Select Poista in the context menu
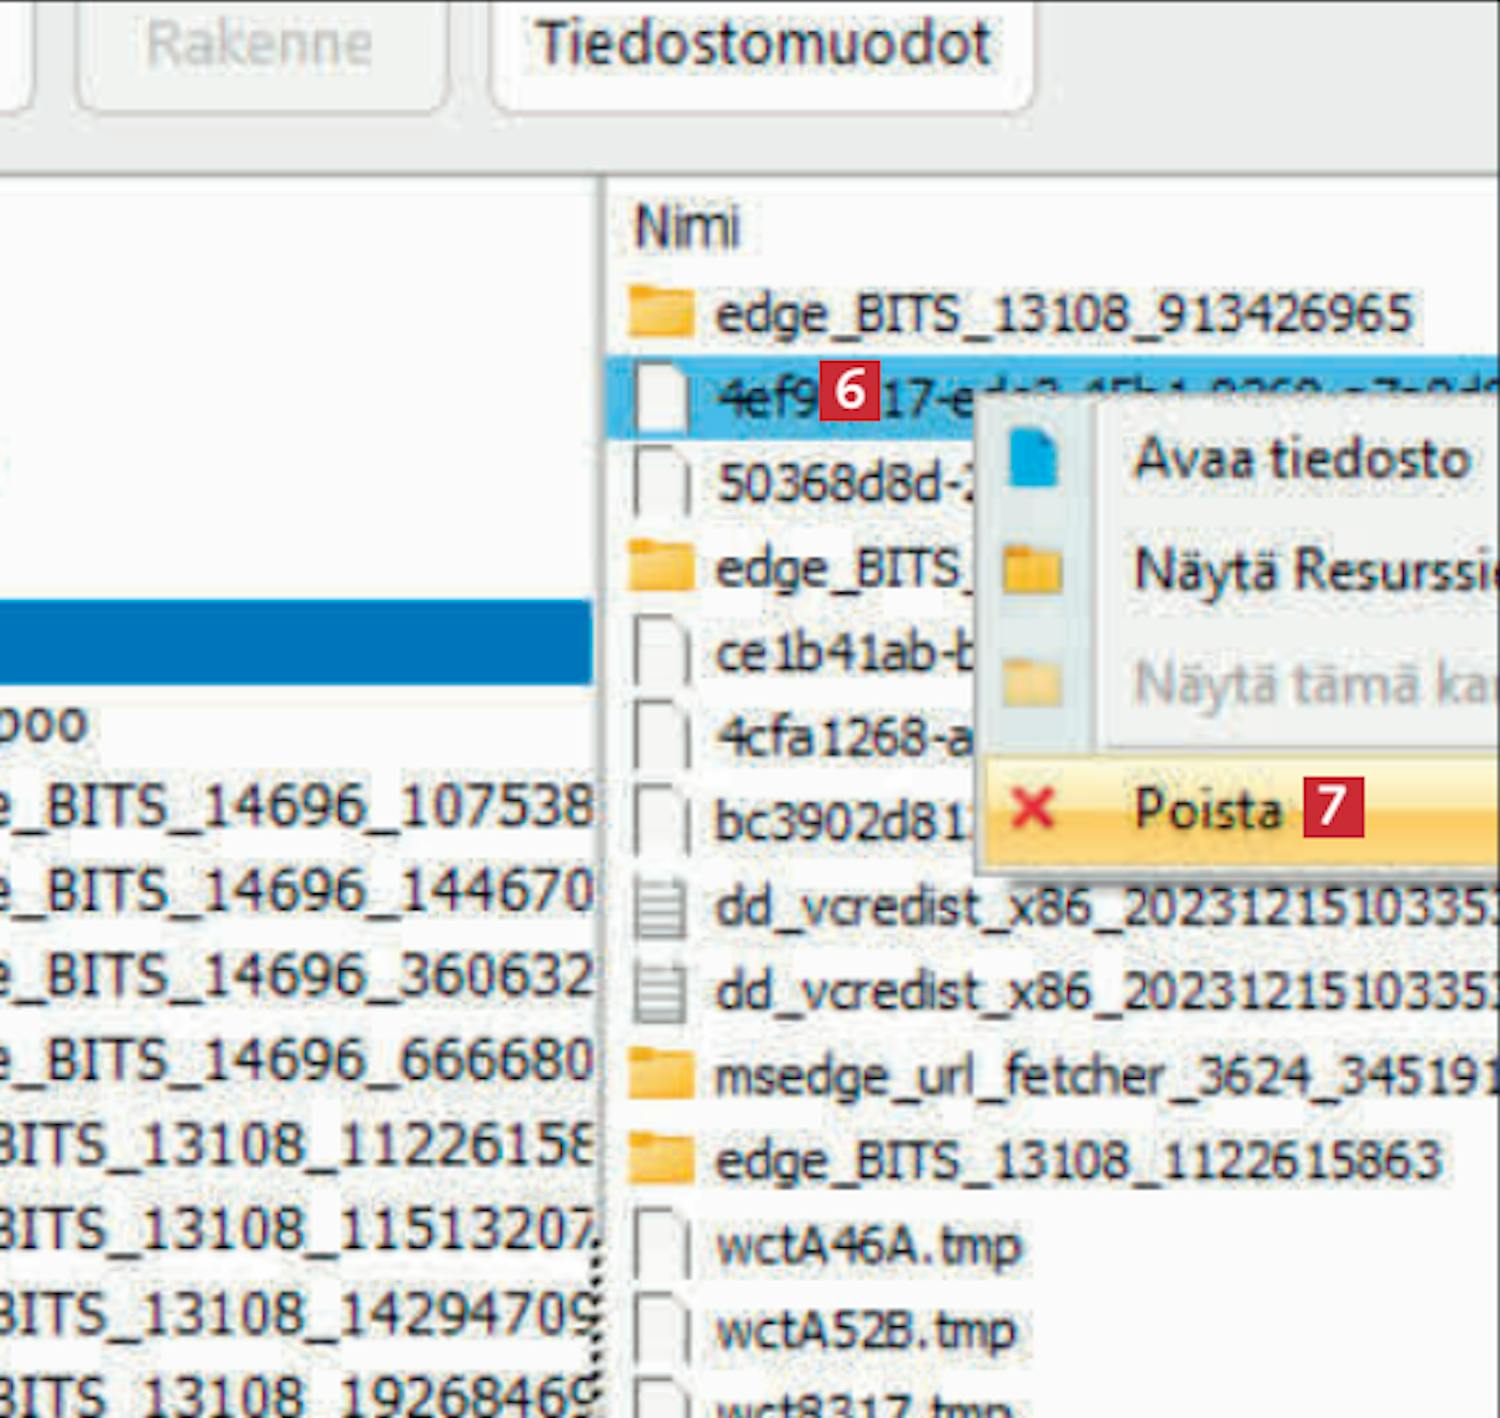The image size is (1500, 1418). point(1208,808)
